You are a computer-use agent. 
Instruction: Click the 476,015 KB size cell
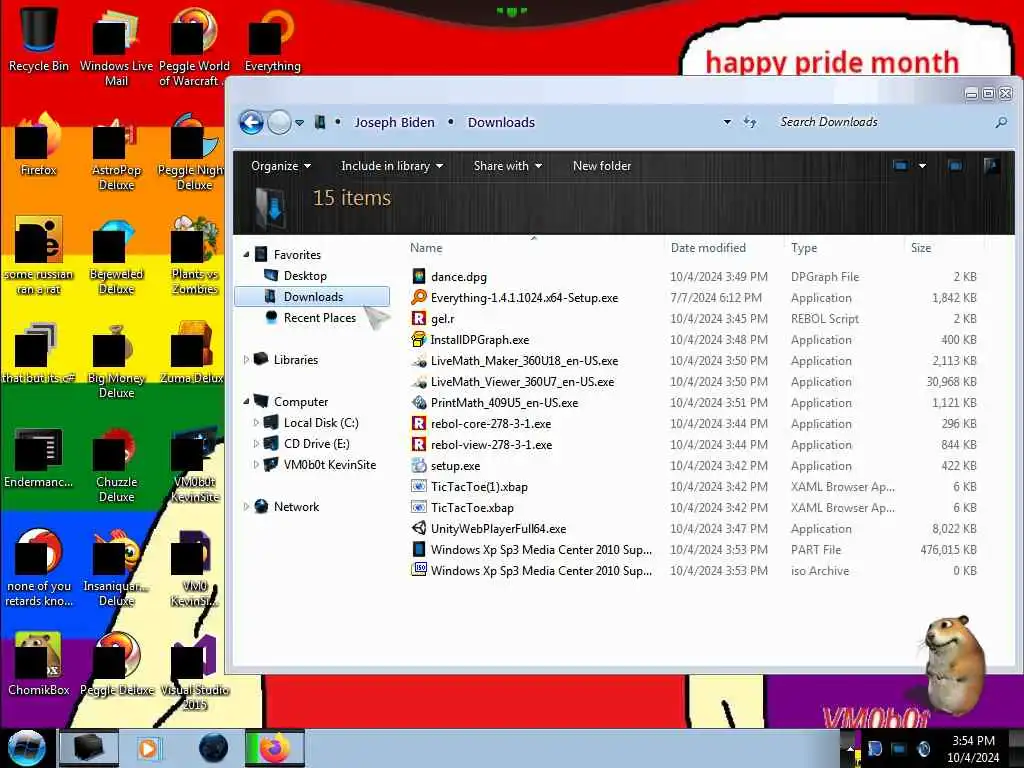pos(948,549)
